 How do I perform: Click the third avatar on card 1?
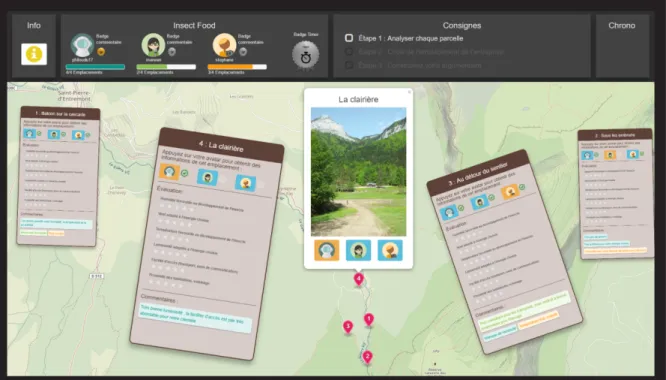point(78,135)
